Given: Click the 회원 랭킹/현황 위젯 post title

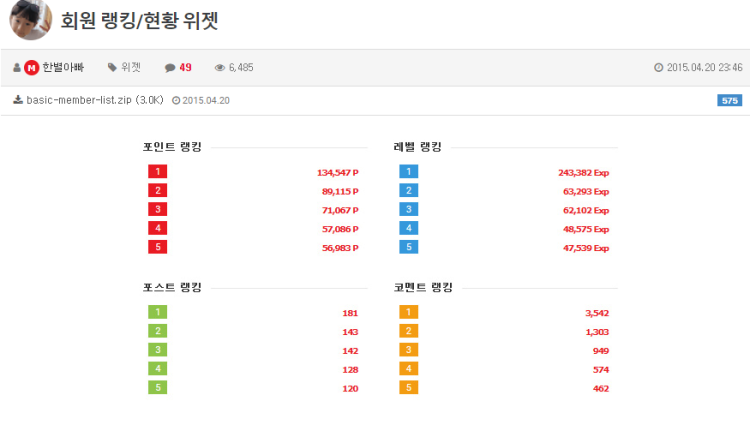Looking at the screenshot, I should click(140, 20).
